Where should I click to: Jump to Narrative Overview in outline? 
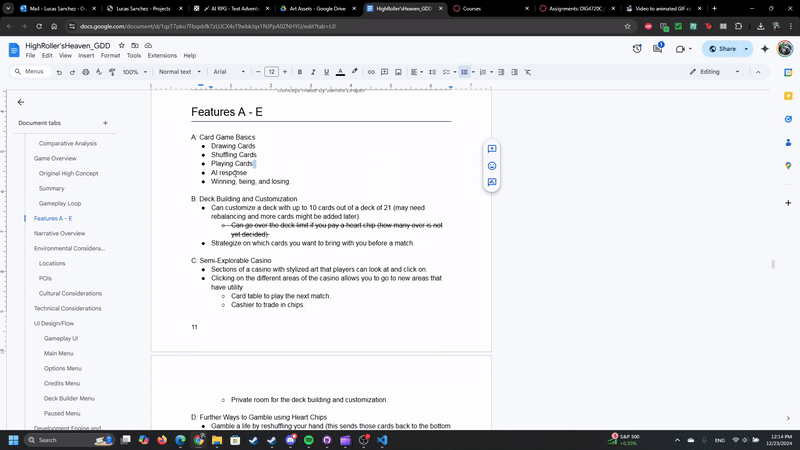[x=59, y=233]
